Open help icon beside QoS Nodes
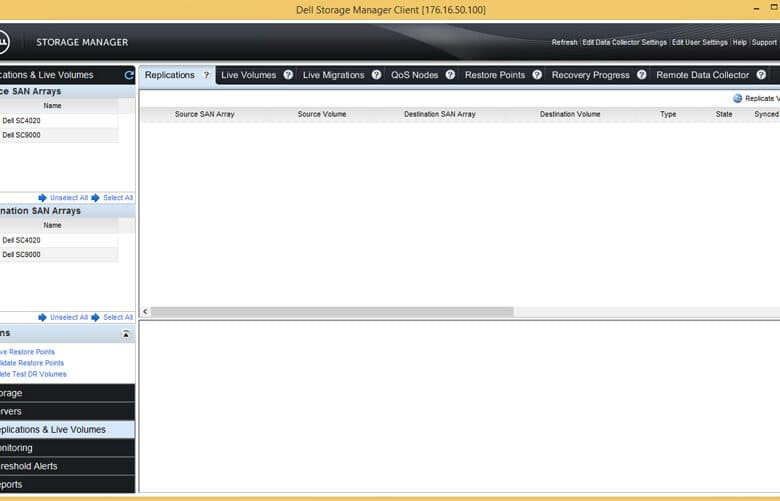780x501 pixels. 450,75
